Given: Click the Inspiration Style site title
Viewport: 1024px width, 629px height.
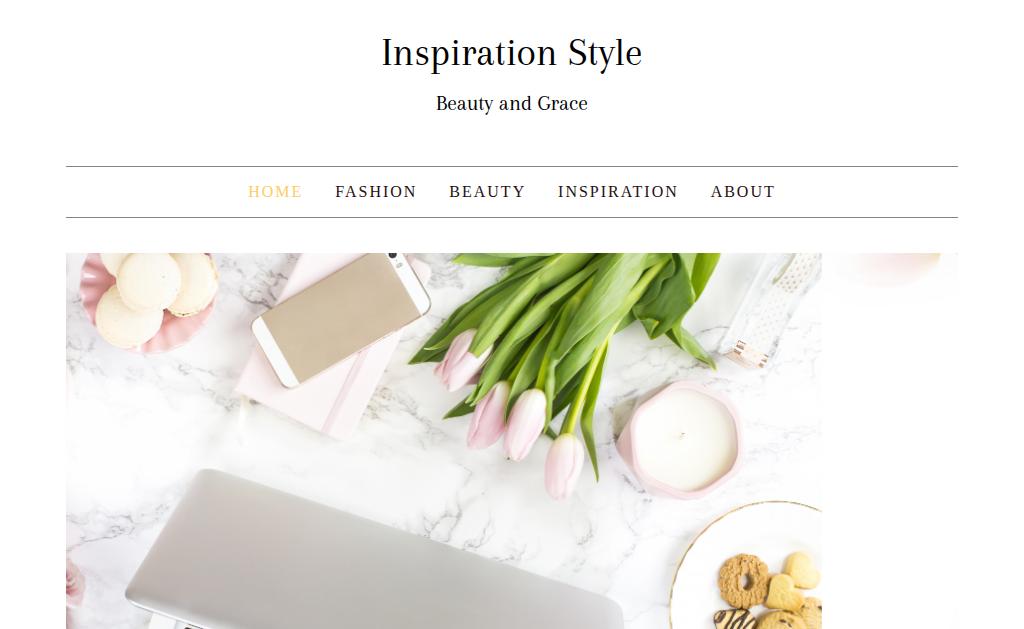Looking at the screenshot, I should (x=511, y=53).
